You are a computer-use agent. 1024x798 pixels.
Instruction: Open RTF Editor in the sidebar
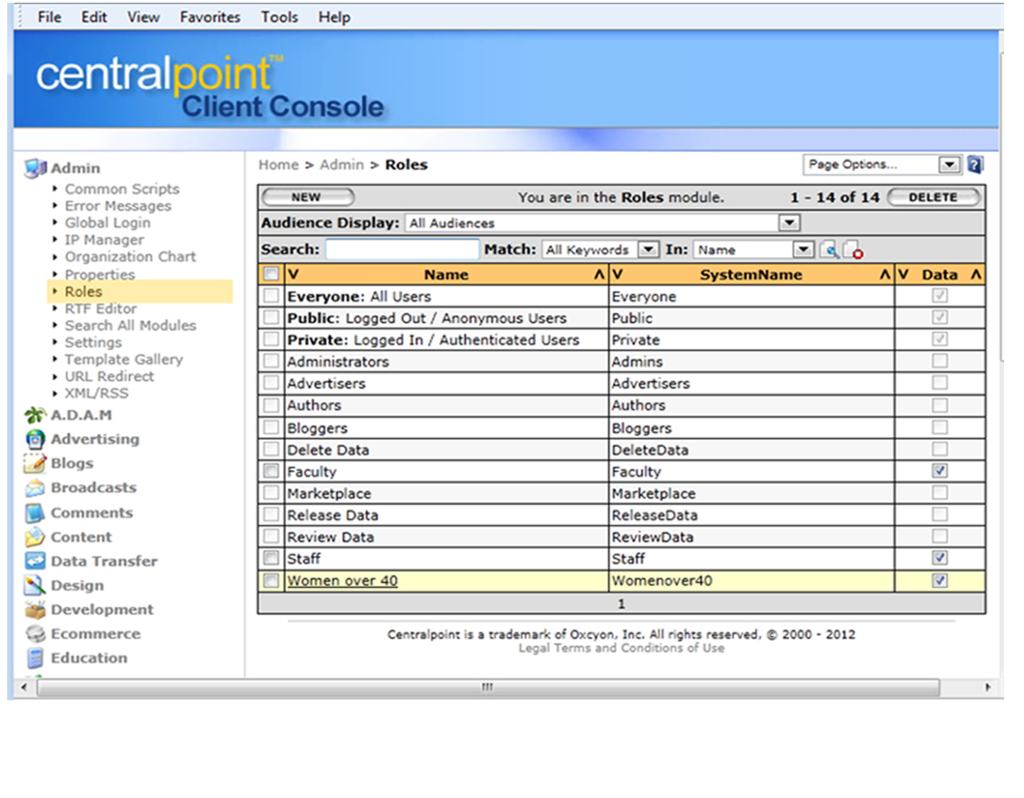(x=101, y=308)
